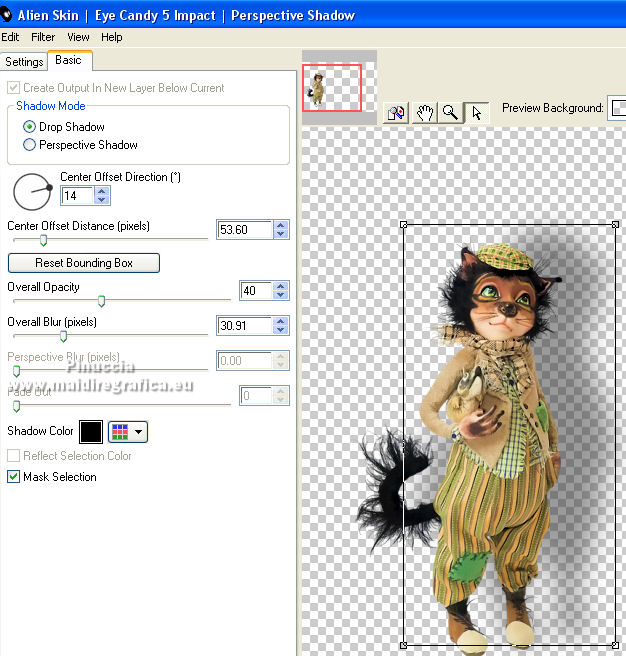Click the Center Offset Direction dial

(32, 192)
